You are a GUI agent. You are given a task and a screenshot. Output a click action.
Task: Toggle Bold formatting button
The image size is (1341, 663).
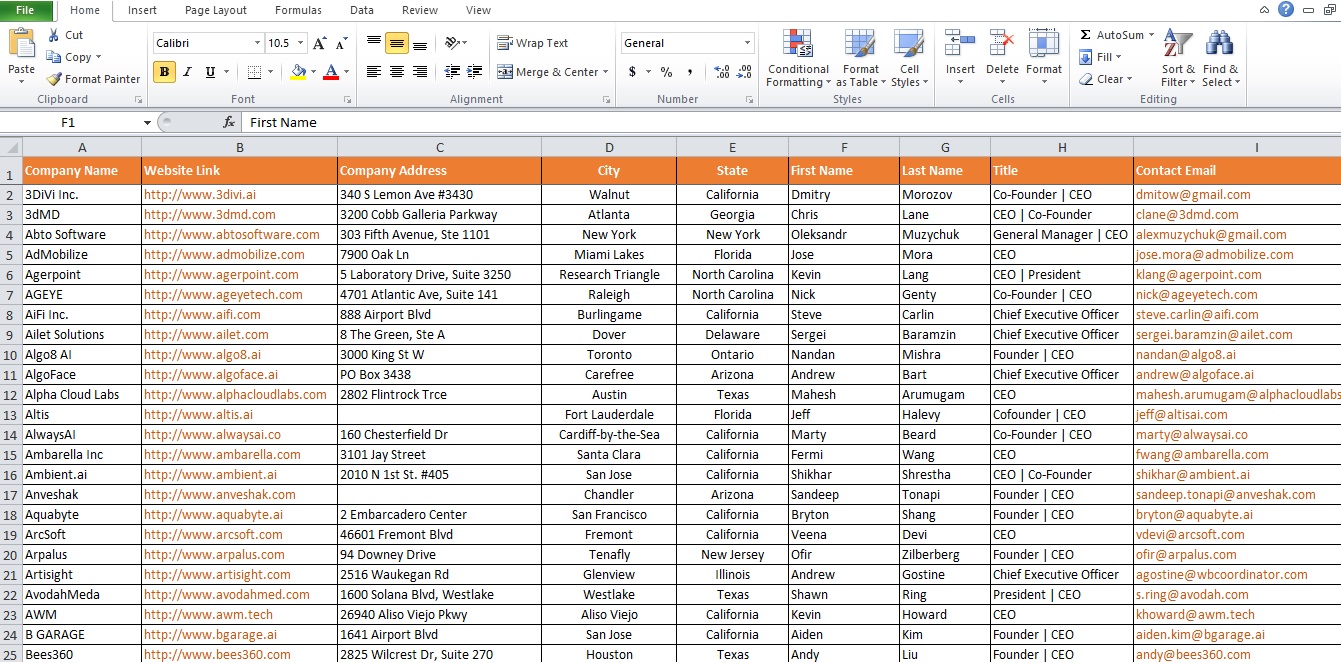(164, 72)
